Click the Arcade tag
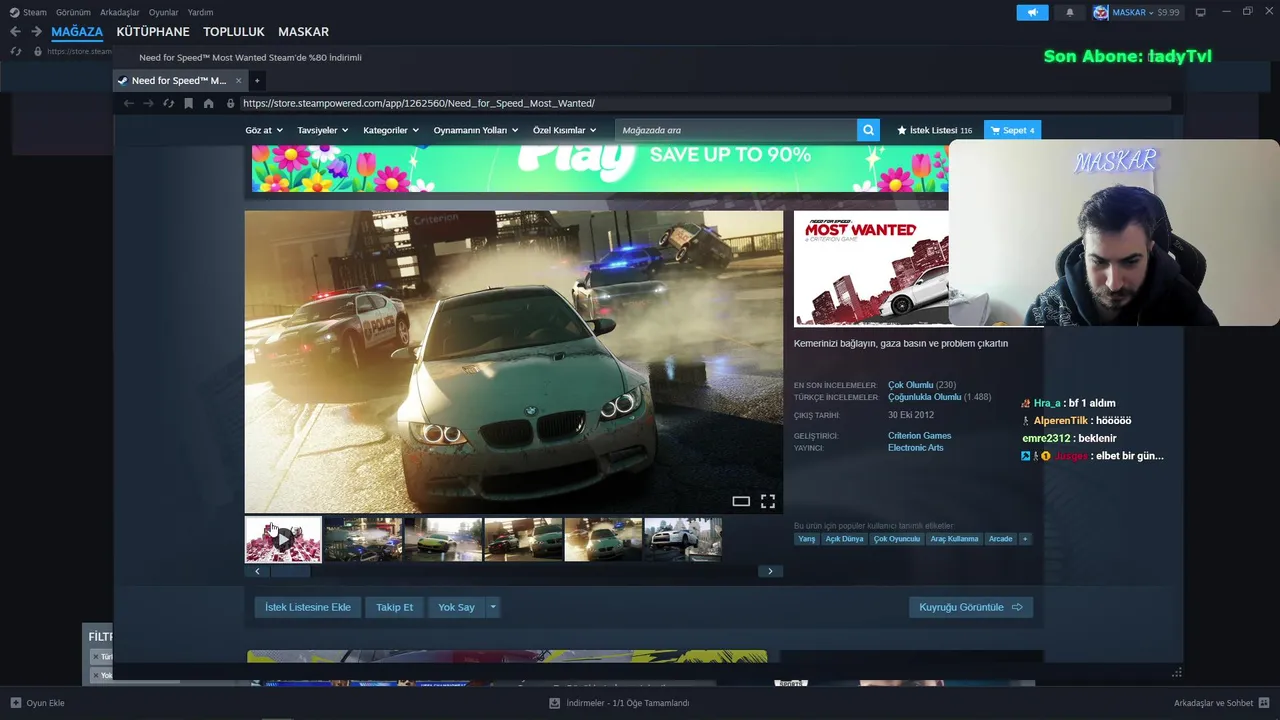This screenshot has height=720, width=1280. point(1000,539)
